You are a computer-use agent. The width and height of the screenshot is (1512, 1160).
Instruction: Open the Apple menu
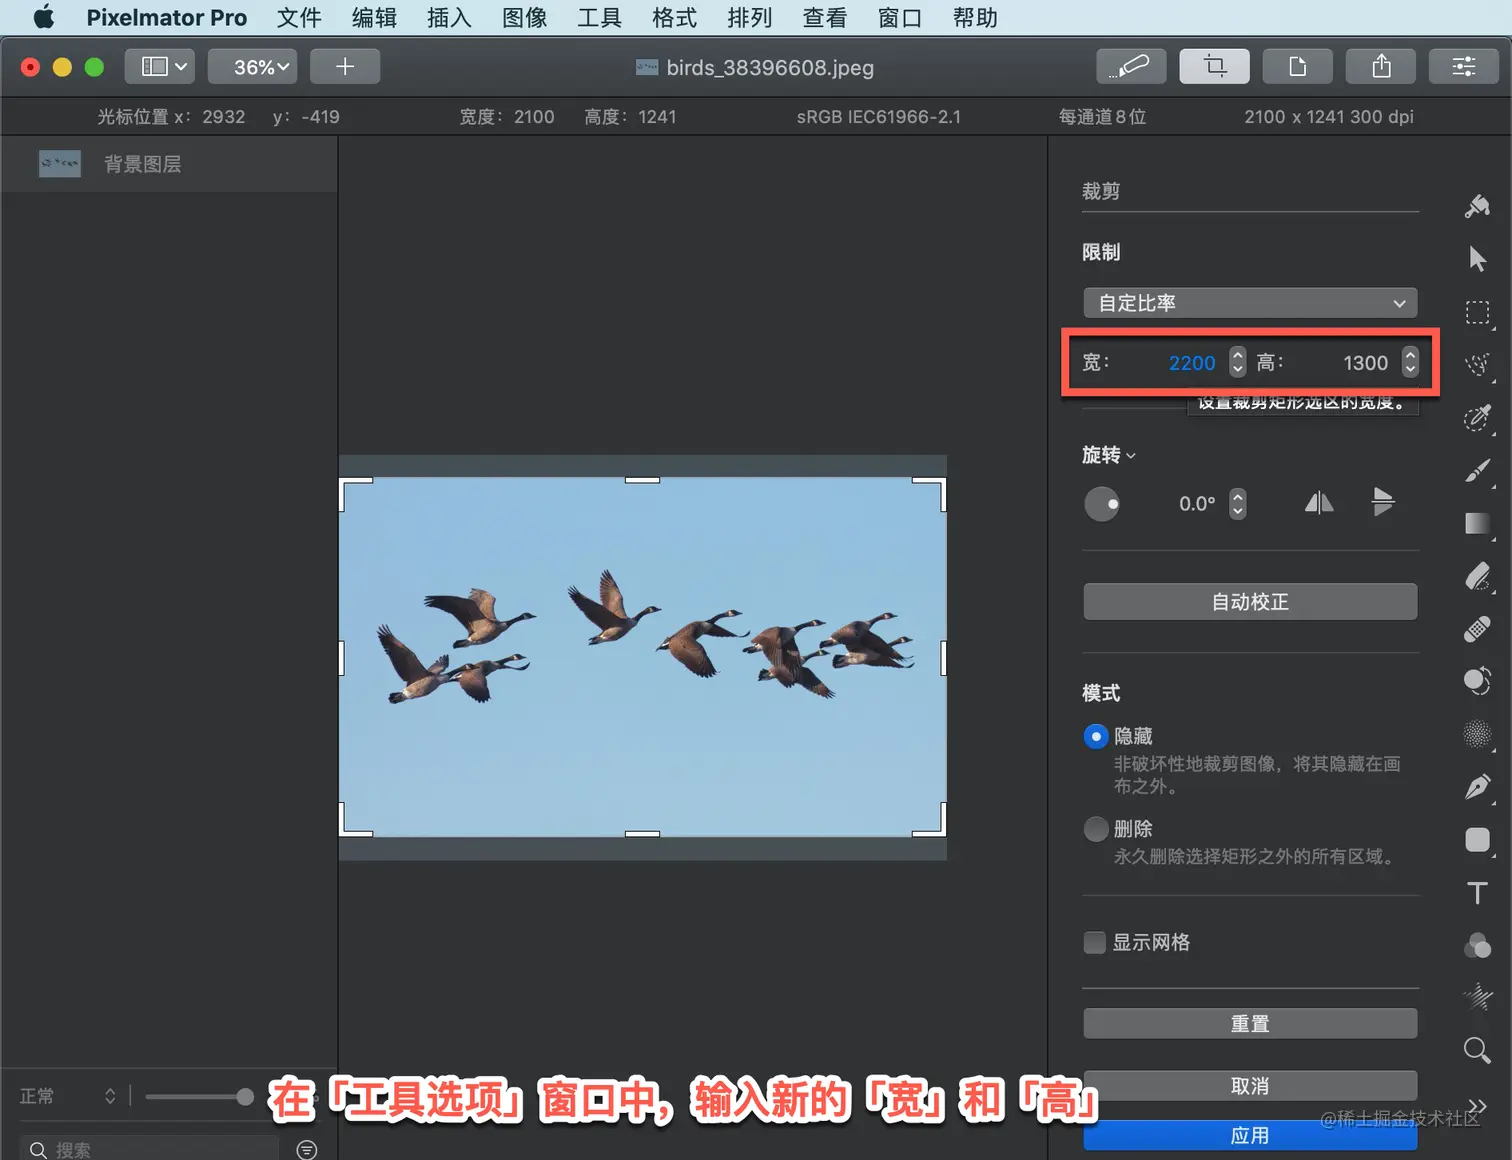point(44,17)
